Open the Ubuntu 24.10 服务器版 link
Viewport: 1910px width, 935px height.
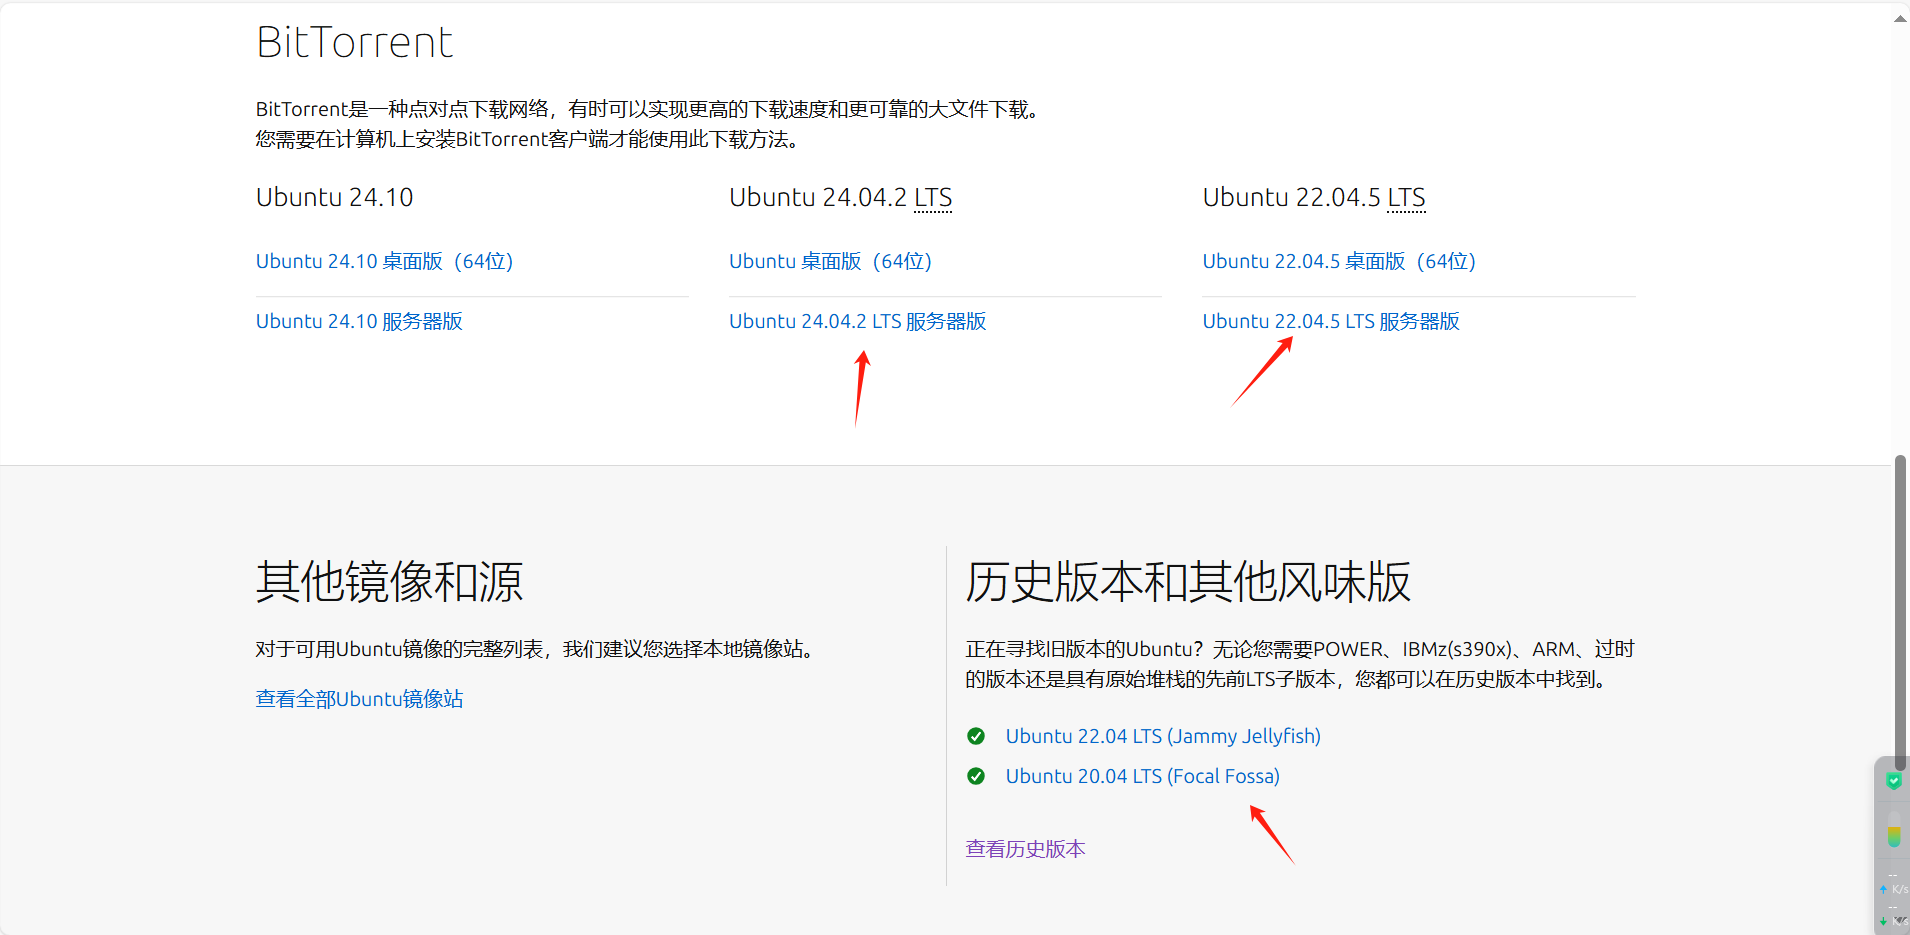click(x=359, y=321)
